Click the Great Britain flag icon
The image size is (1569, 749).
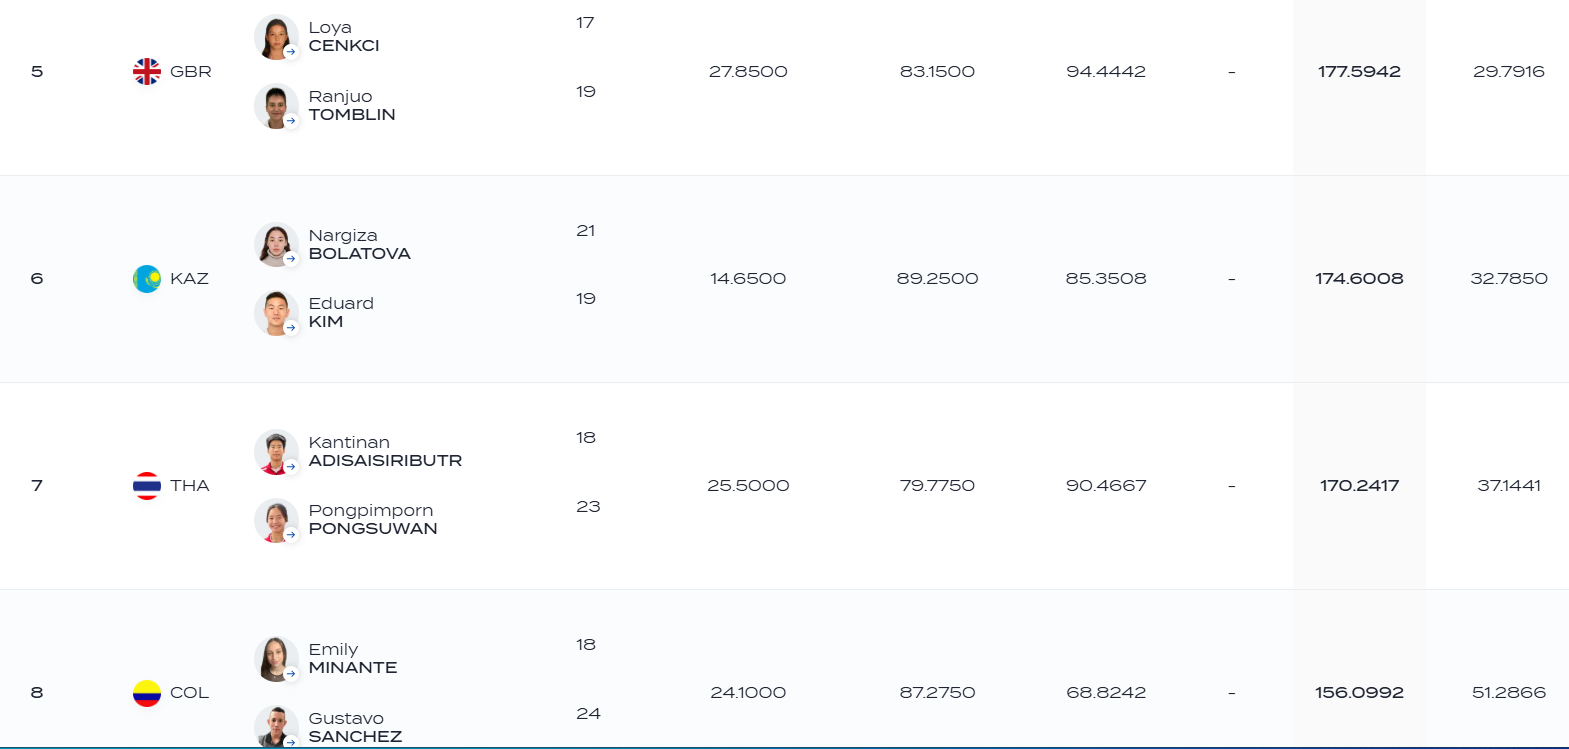coord(147,71)
